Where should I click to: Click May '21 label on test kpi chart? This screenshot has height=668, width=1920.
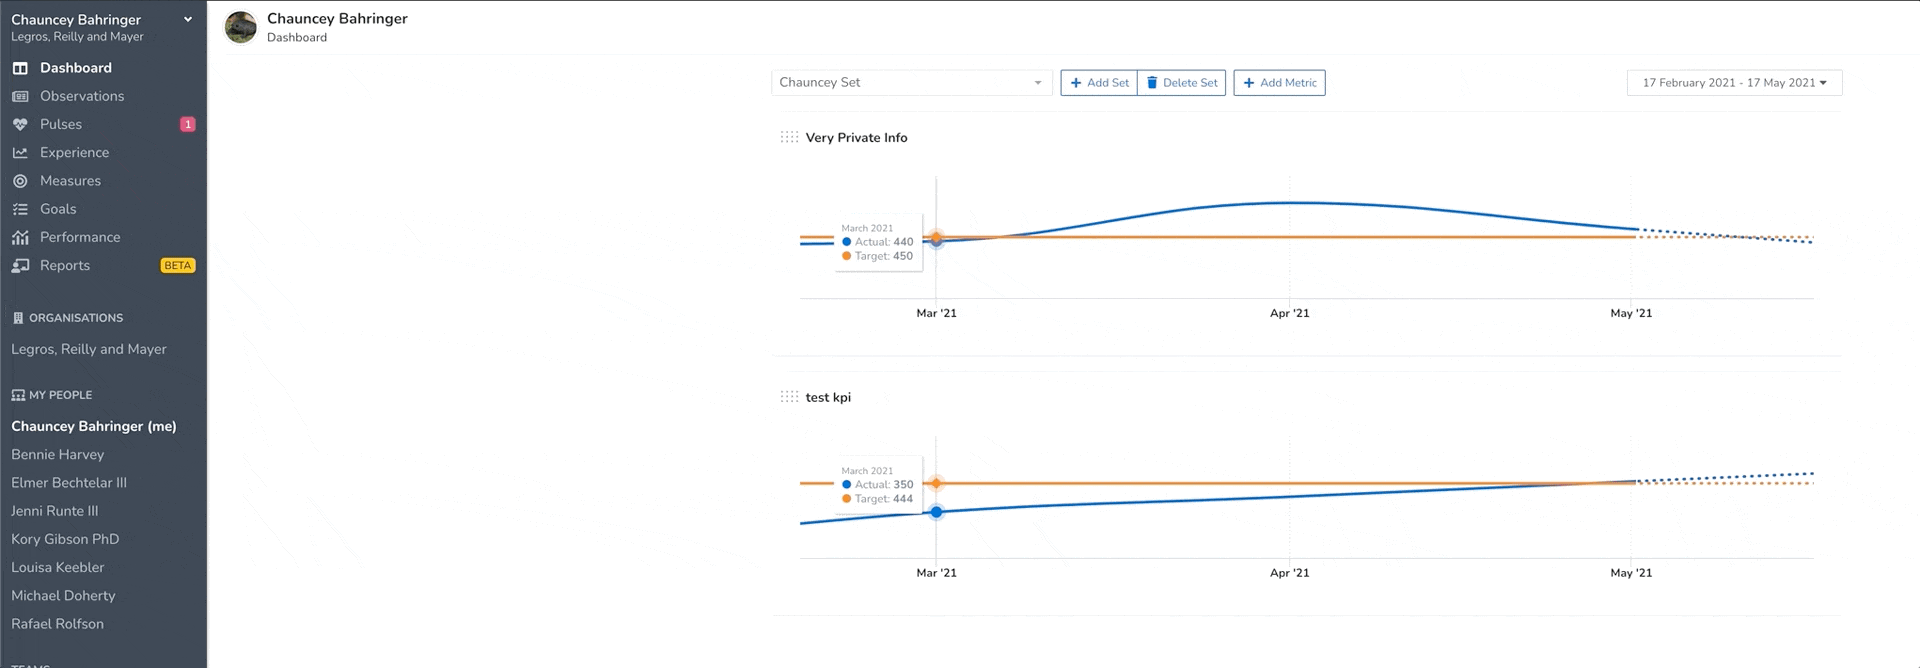pos(1631,573)
